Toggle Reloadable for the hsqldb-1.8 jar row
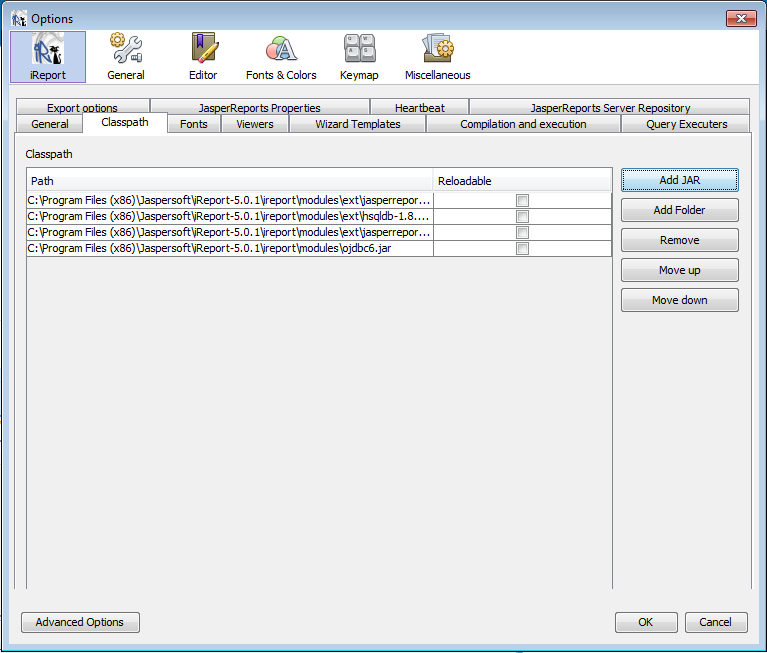 (522, 216)
